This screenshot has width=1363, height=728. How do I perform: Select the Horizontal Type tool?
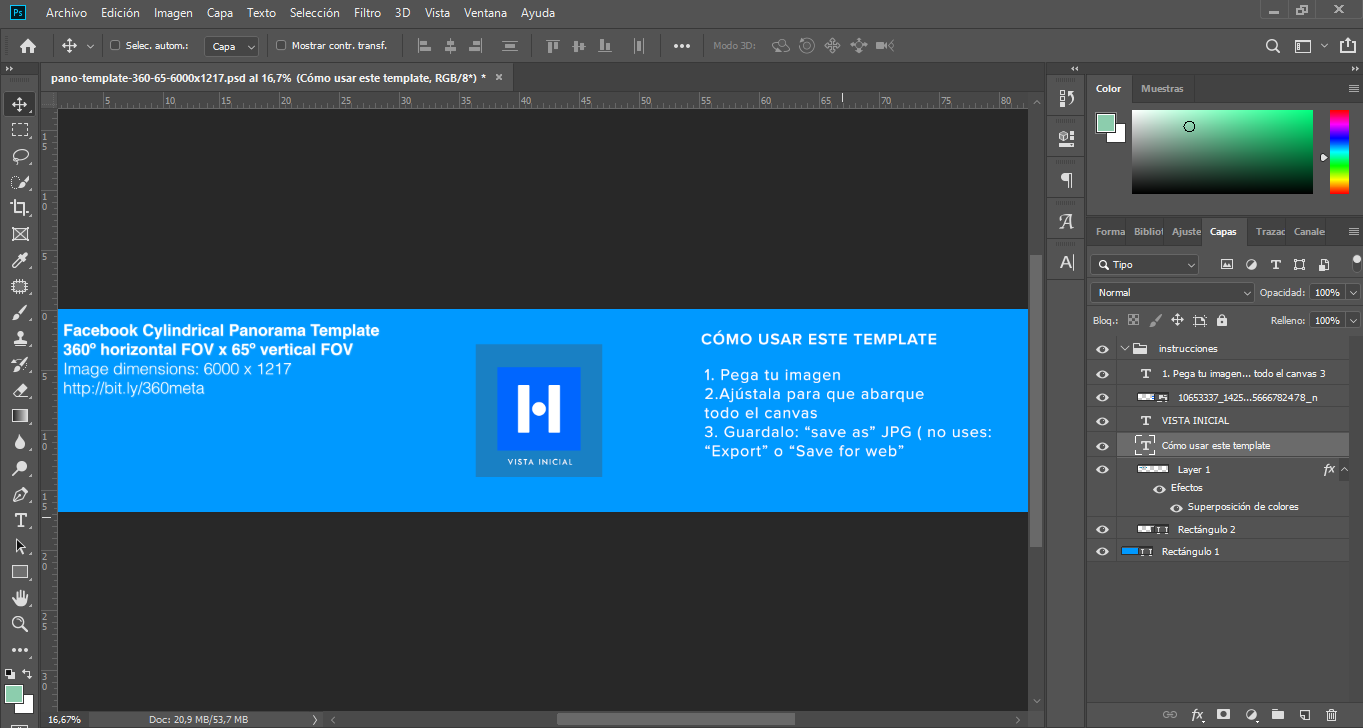point(20,520)
